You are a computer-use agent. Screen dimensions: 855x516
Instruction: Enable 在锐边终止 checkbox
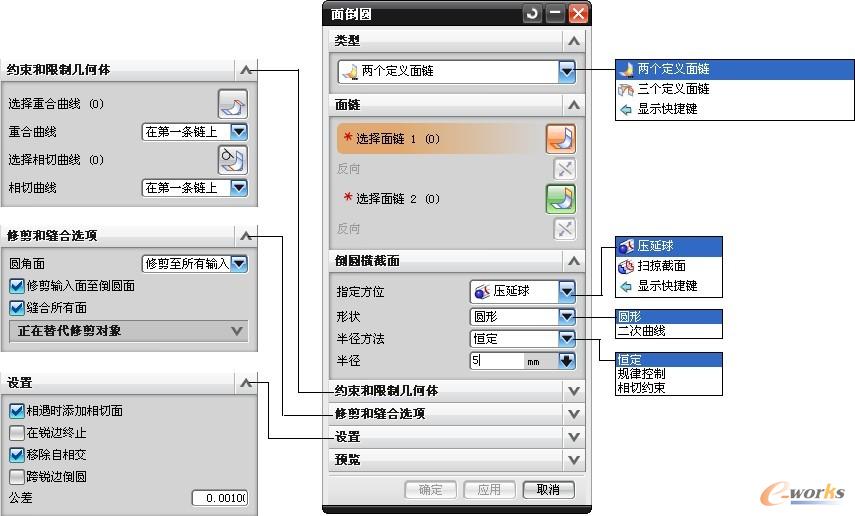[16, 433]
